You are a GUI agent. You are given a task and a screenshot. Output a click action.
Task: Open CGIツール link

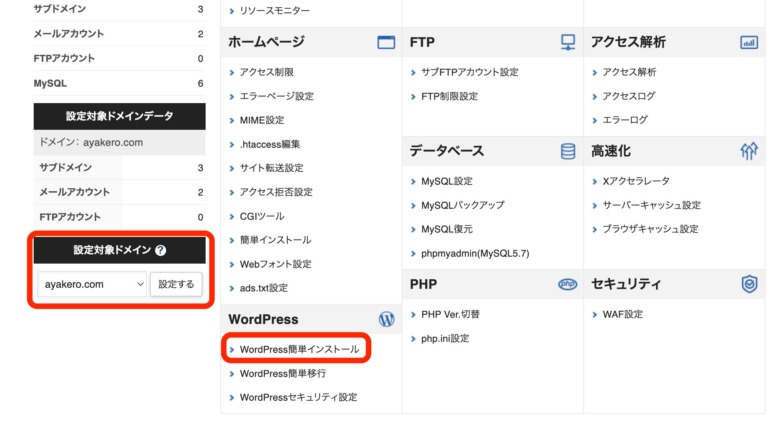tap(262, 216)
